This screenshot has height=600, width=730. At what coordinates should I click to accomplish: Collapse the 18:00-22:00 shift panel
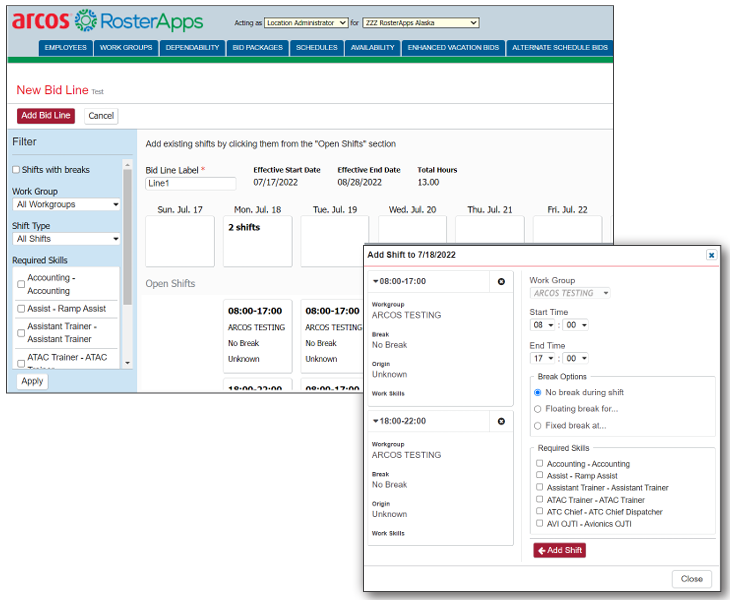tap(375, 421)
